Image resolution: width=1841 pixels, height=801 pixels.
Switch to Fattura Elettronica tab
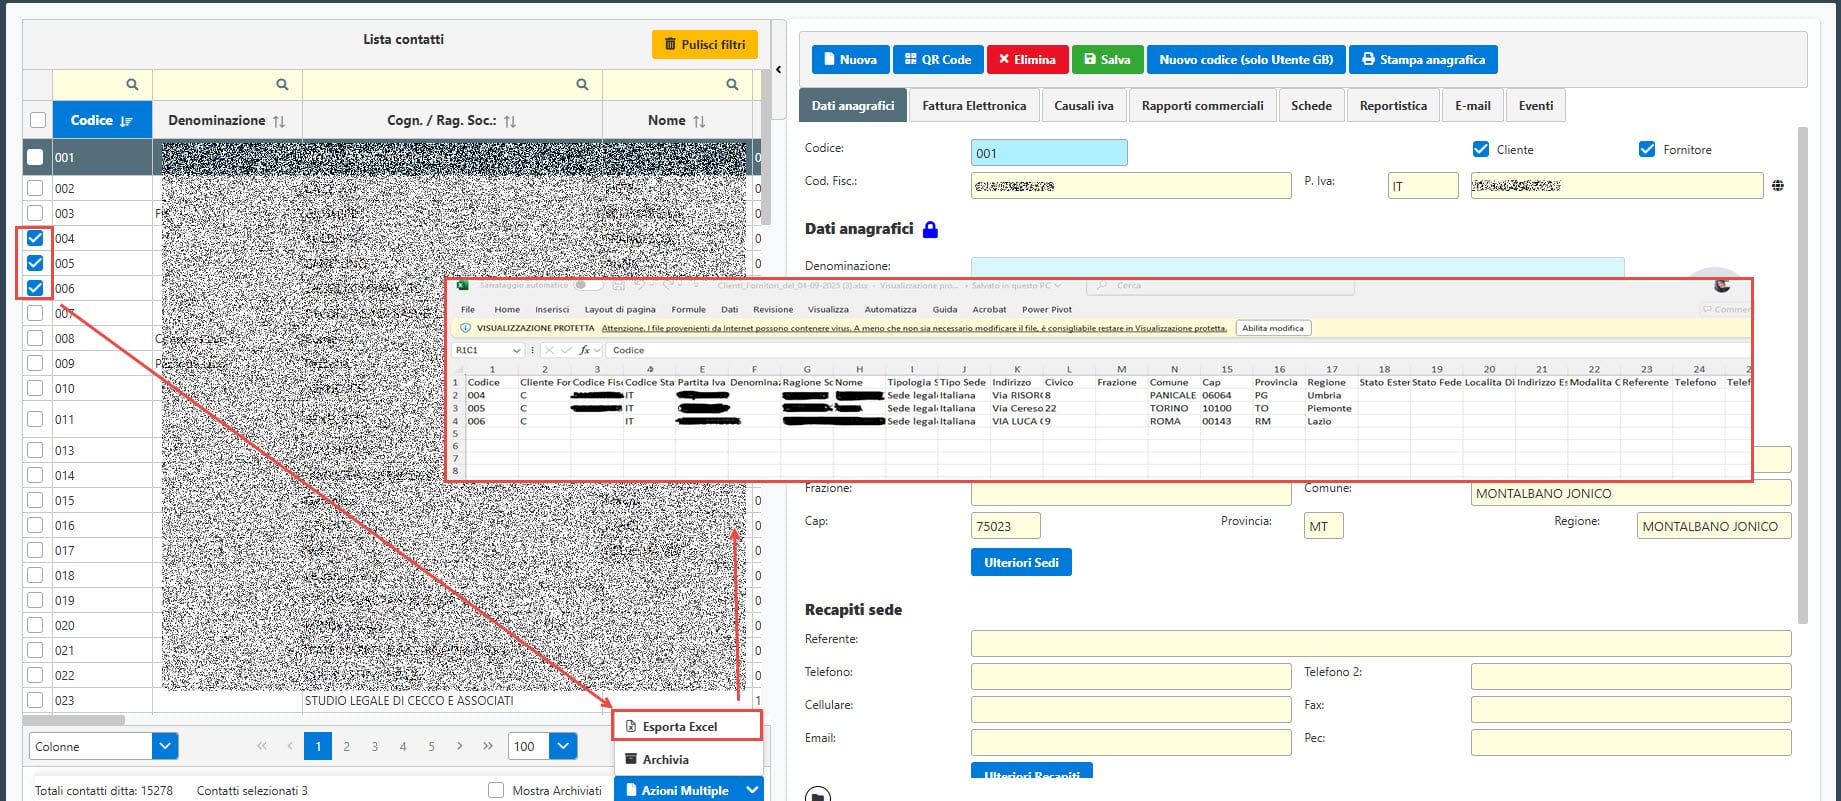(973, 106)
